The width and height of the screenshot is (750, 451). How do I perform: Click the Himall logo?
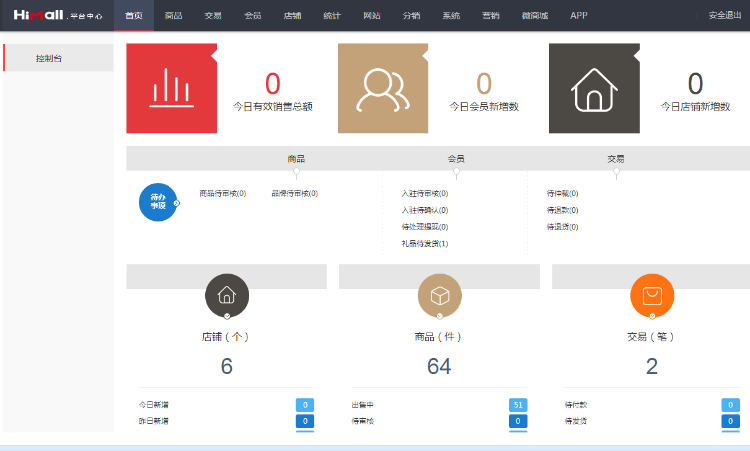[58, 15]
